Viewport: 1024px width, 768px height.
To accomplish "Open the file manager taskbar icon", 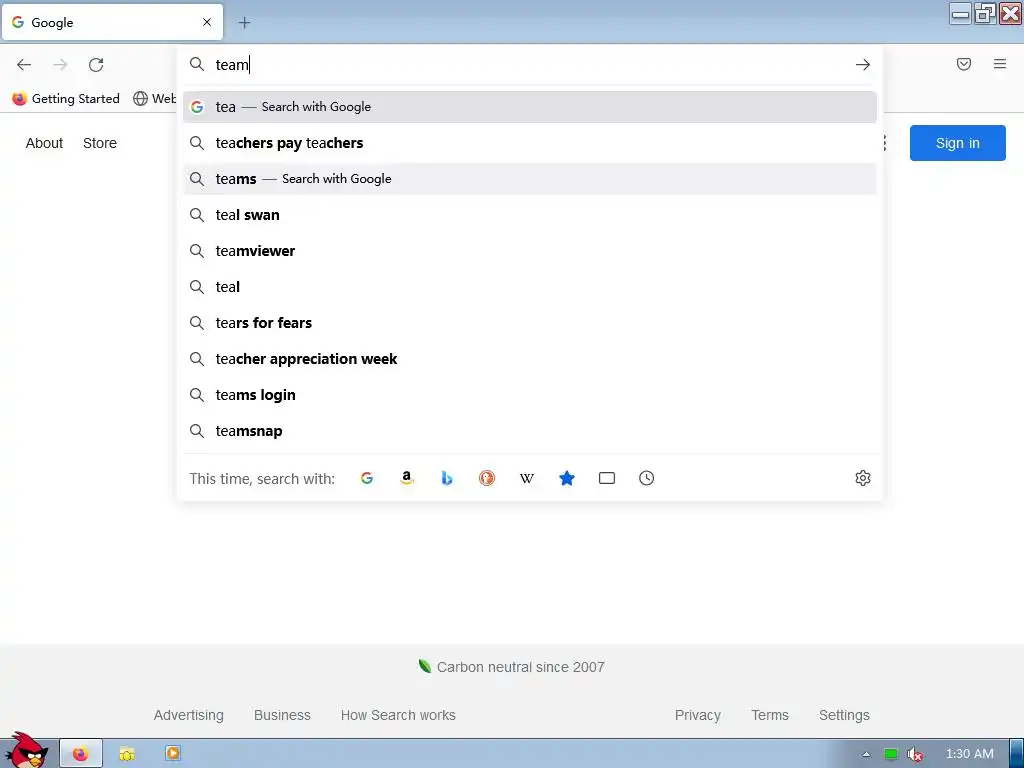I will 127,754.
